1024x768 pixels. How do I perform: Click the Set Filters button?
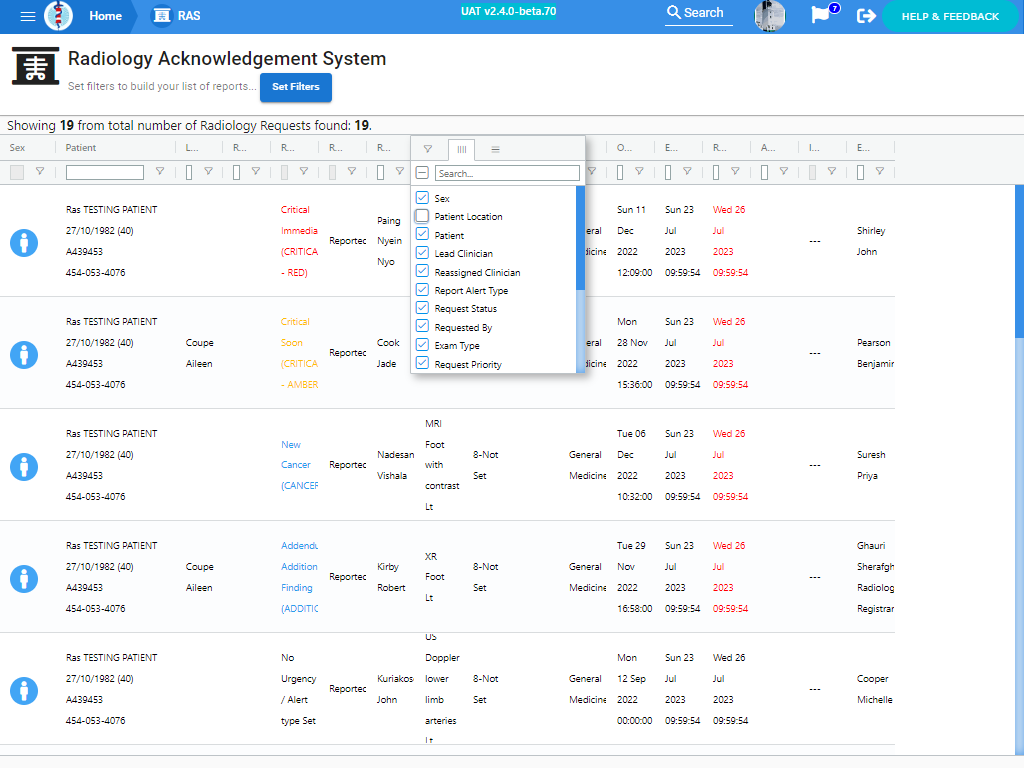pyautogui.click(x=296, y=87)
